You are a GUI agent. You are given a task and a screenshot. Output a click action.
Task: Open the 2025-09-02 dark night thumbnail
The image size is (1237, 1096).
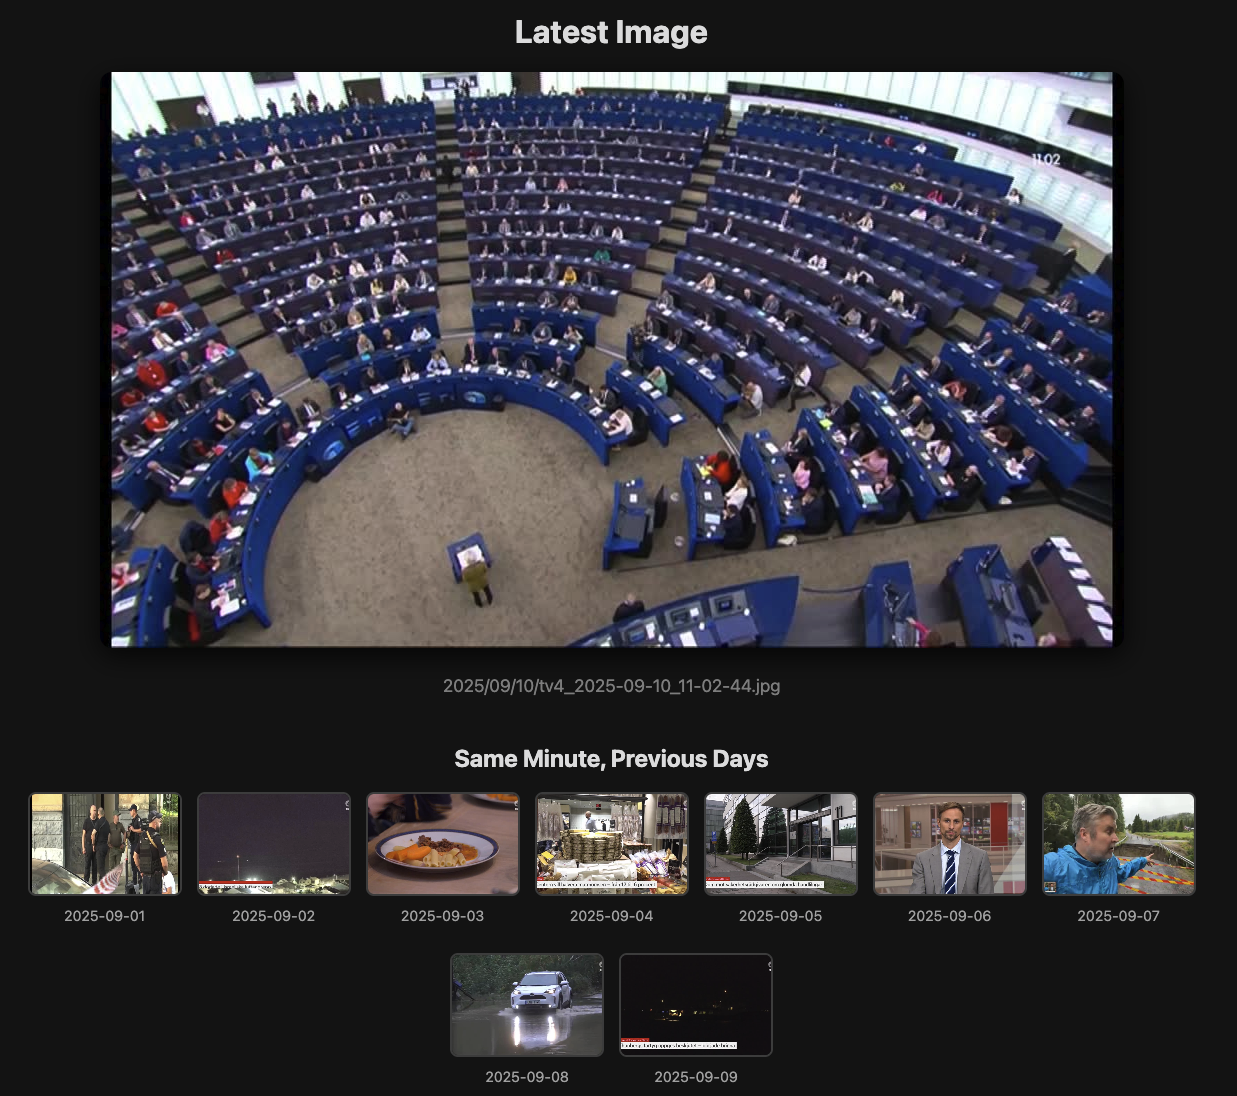[274, 844]
